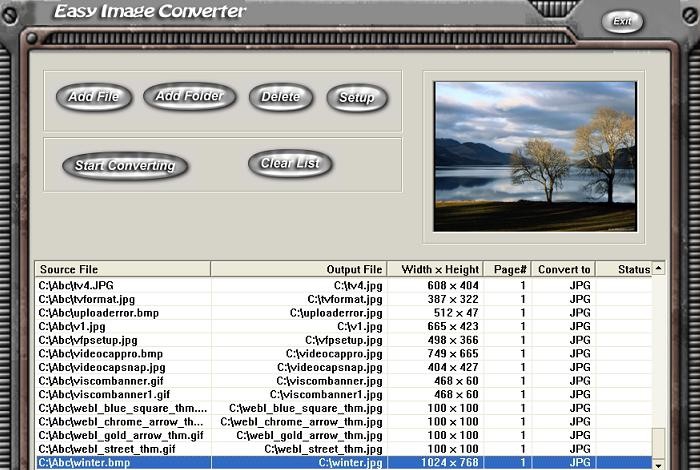Open the Setup options
This screenshot has height=470, width=700.
(x=356, y=98)
